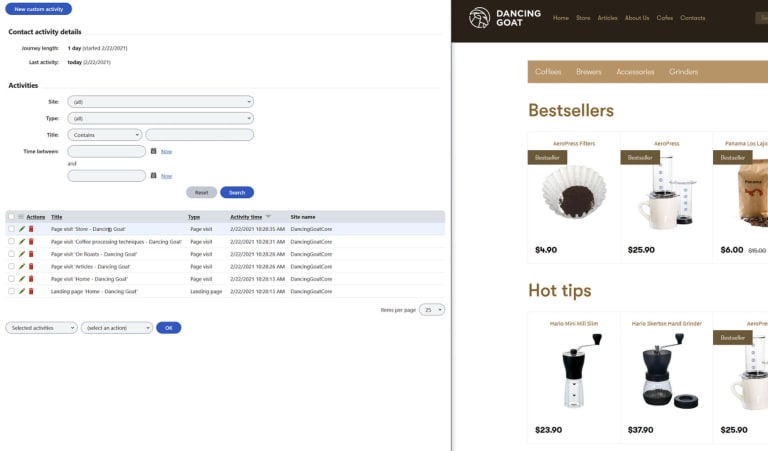The height and width of the screenshot is (451, 768).
Task: Click the Search button
Action: click(x=237, y=192)
